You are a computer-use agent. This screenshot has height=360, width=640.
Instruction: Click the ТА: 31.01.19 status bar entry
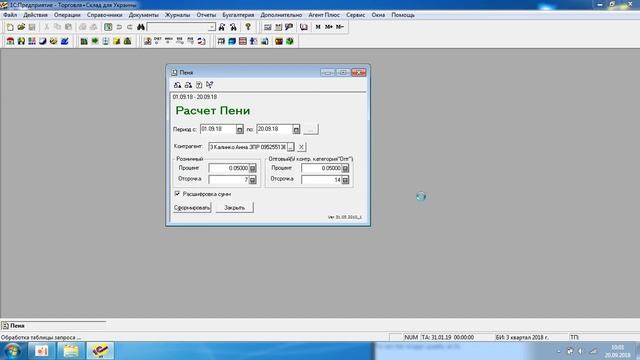[448, 337]
